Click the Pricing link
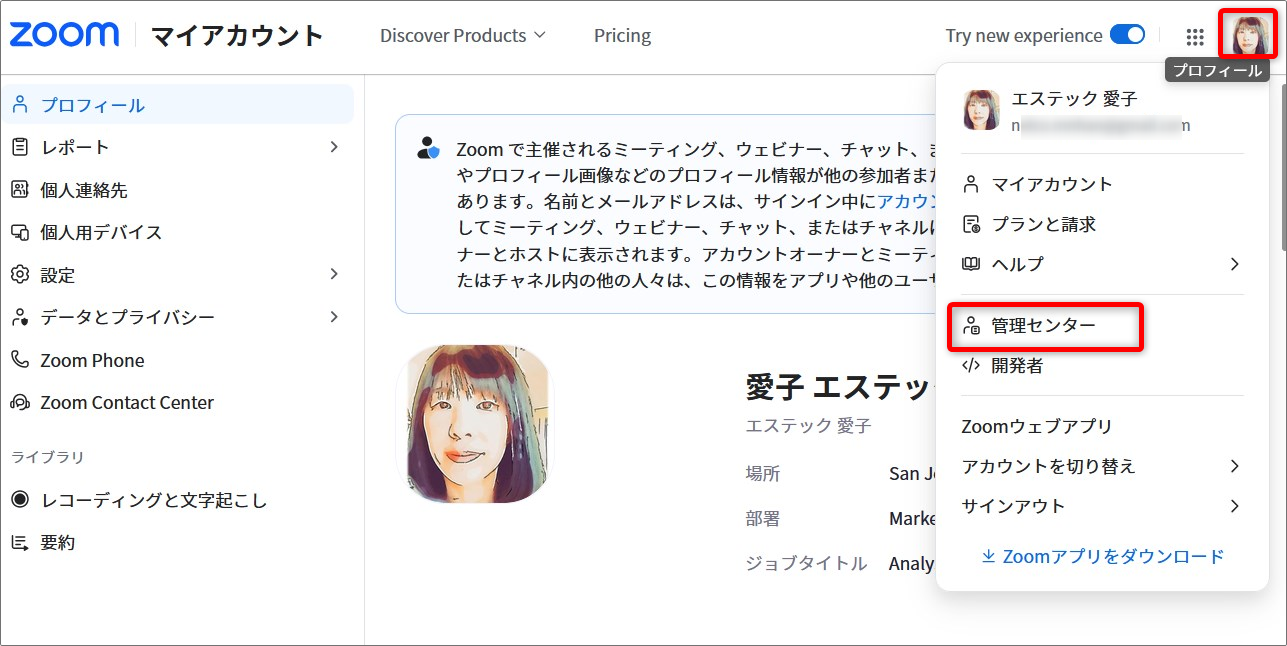 click(622, 36)
